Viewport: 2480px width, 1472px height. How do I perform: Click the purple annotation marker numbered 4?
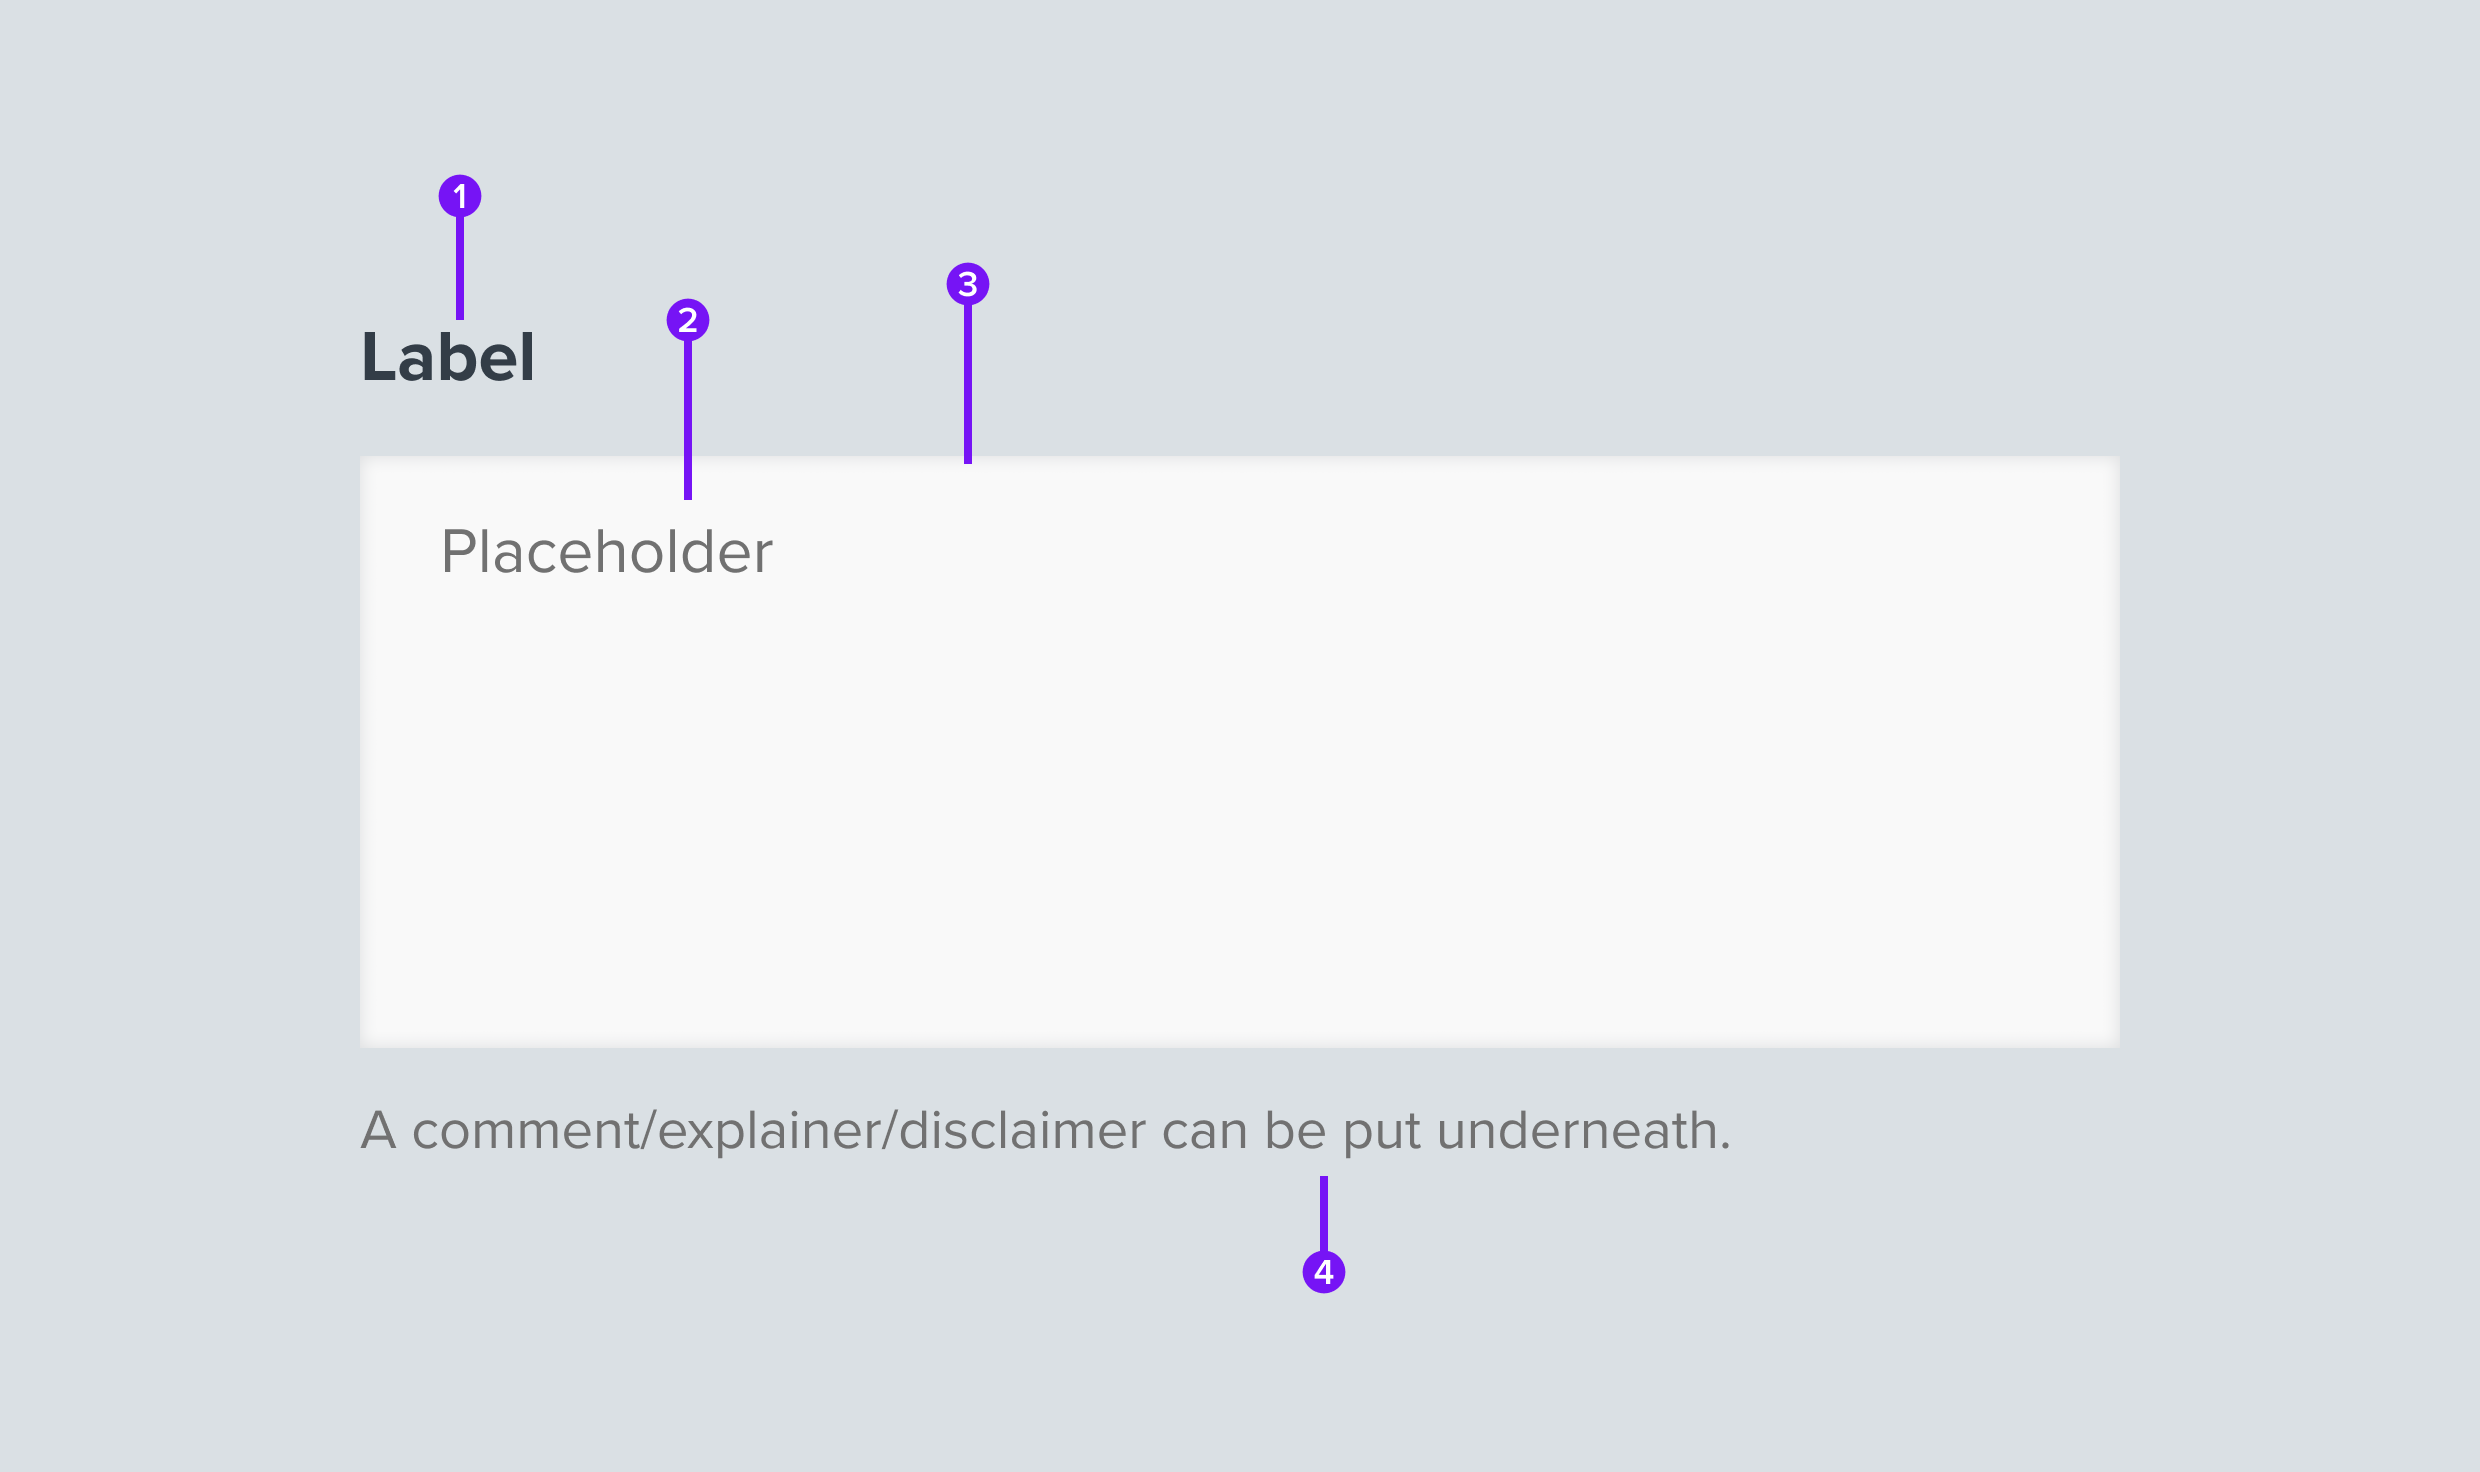[1324, 1272]
